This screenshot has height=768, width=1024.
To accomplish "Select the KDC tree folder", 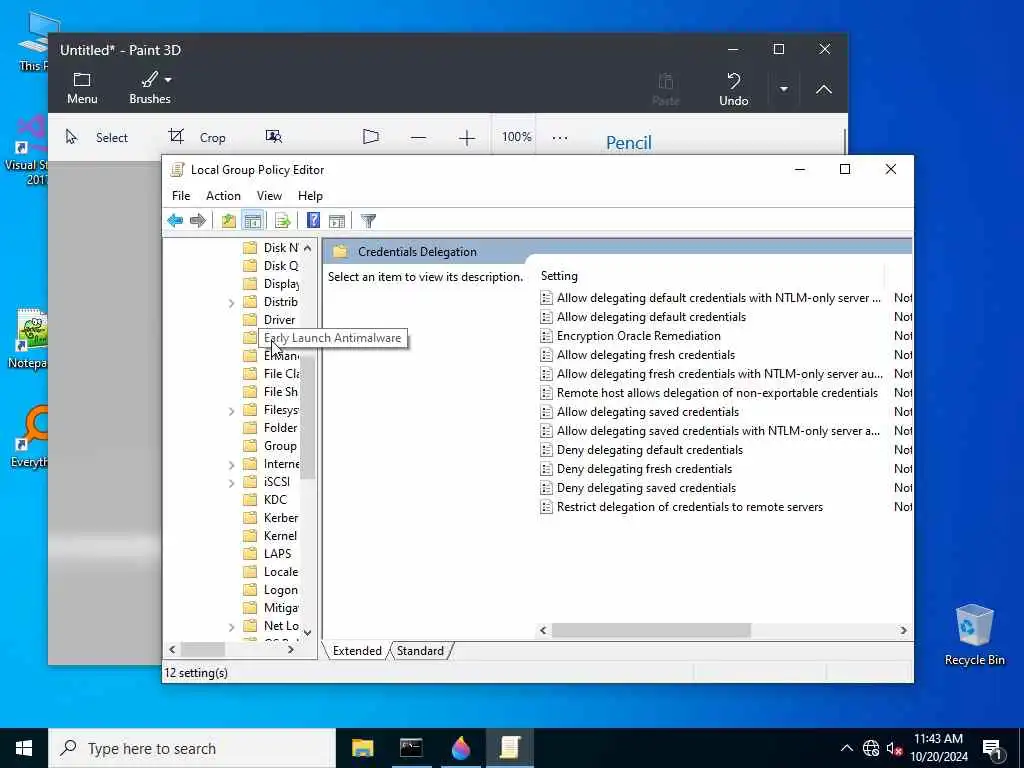I will [x=275, y=500].
